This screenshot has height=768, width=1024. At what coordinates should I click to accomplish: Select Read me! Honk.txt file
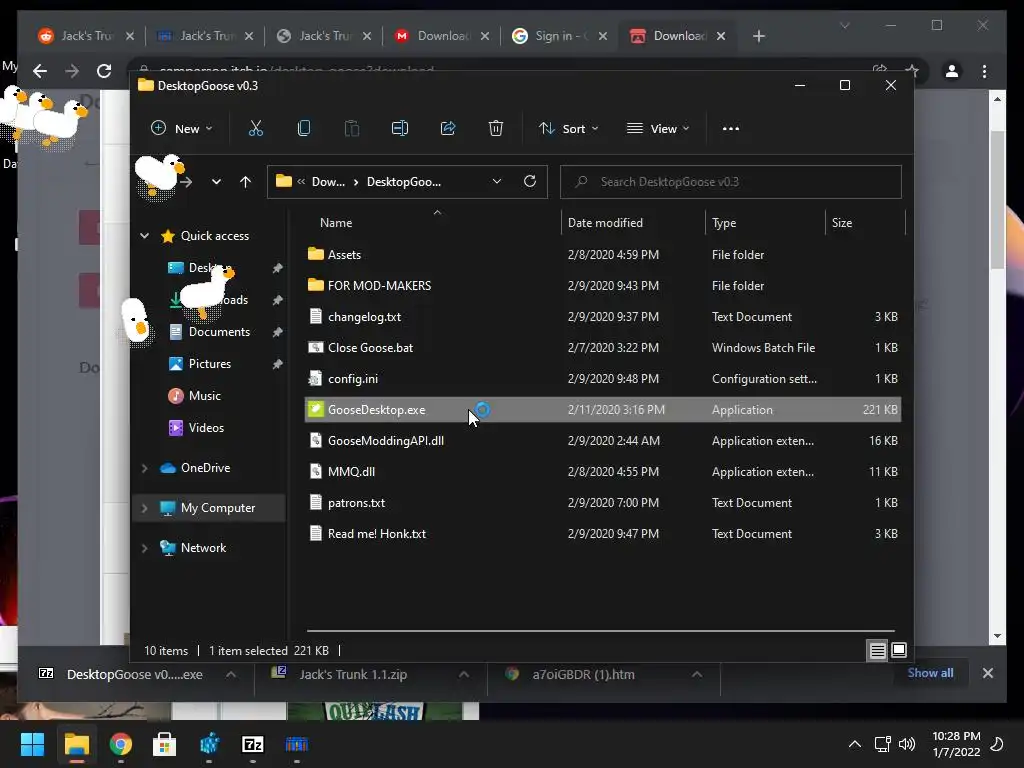[603, 534]
